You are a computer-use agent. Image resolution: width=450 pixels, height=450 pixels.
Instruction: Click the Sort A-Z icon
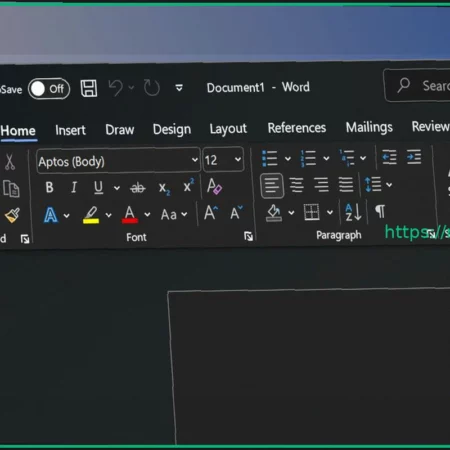pos(353,212)
